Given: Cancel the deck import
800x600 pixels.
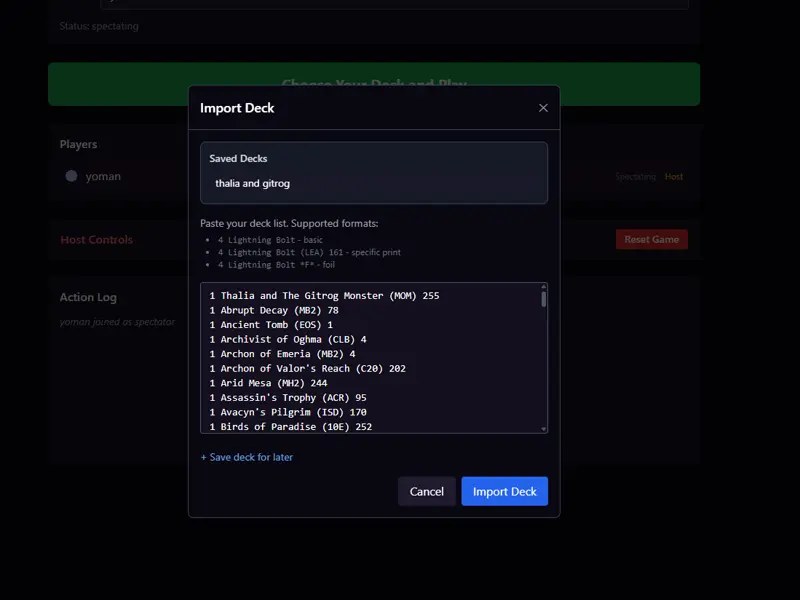Looking at the screenshot, I should 427,491.
